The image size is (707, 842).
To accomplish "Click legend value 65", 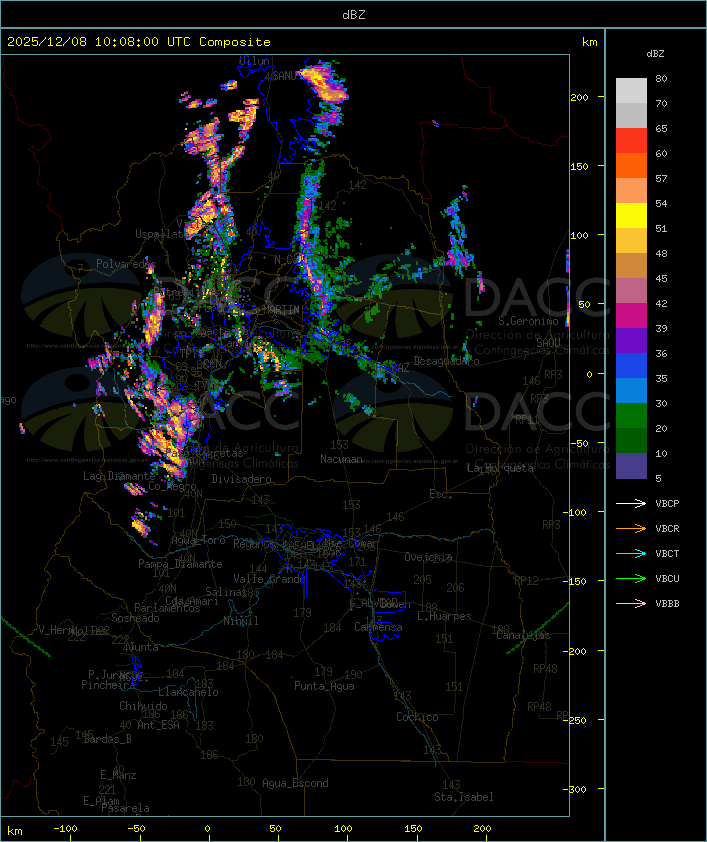I will point(661,128).
